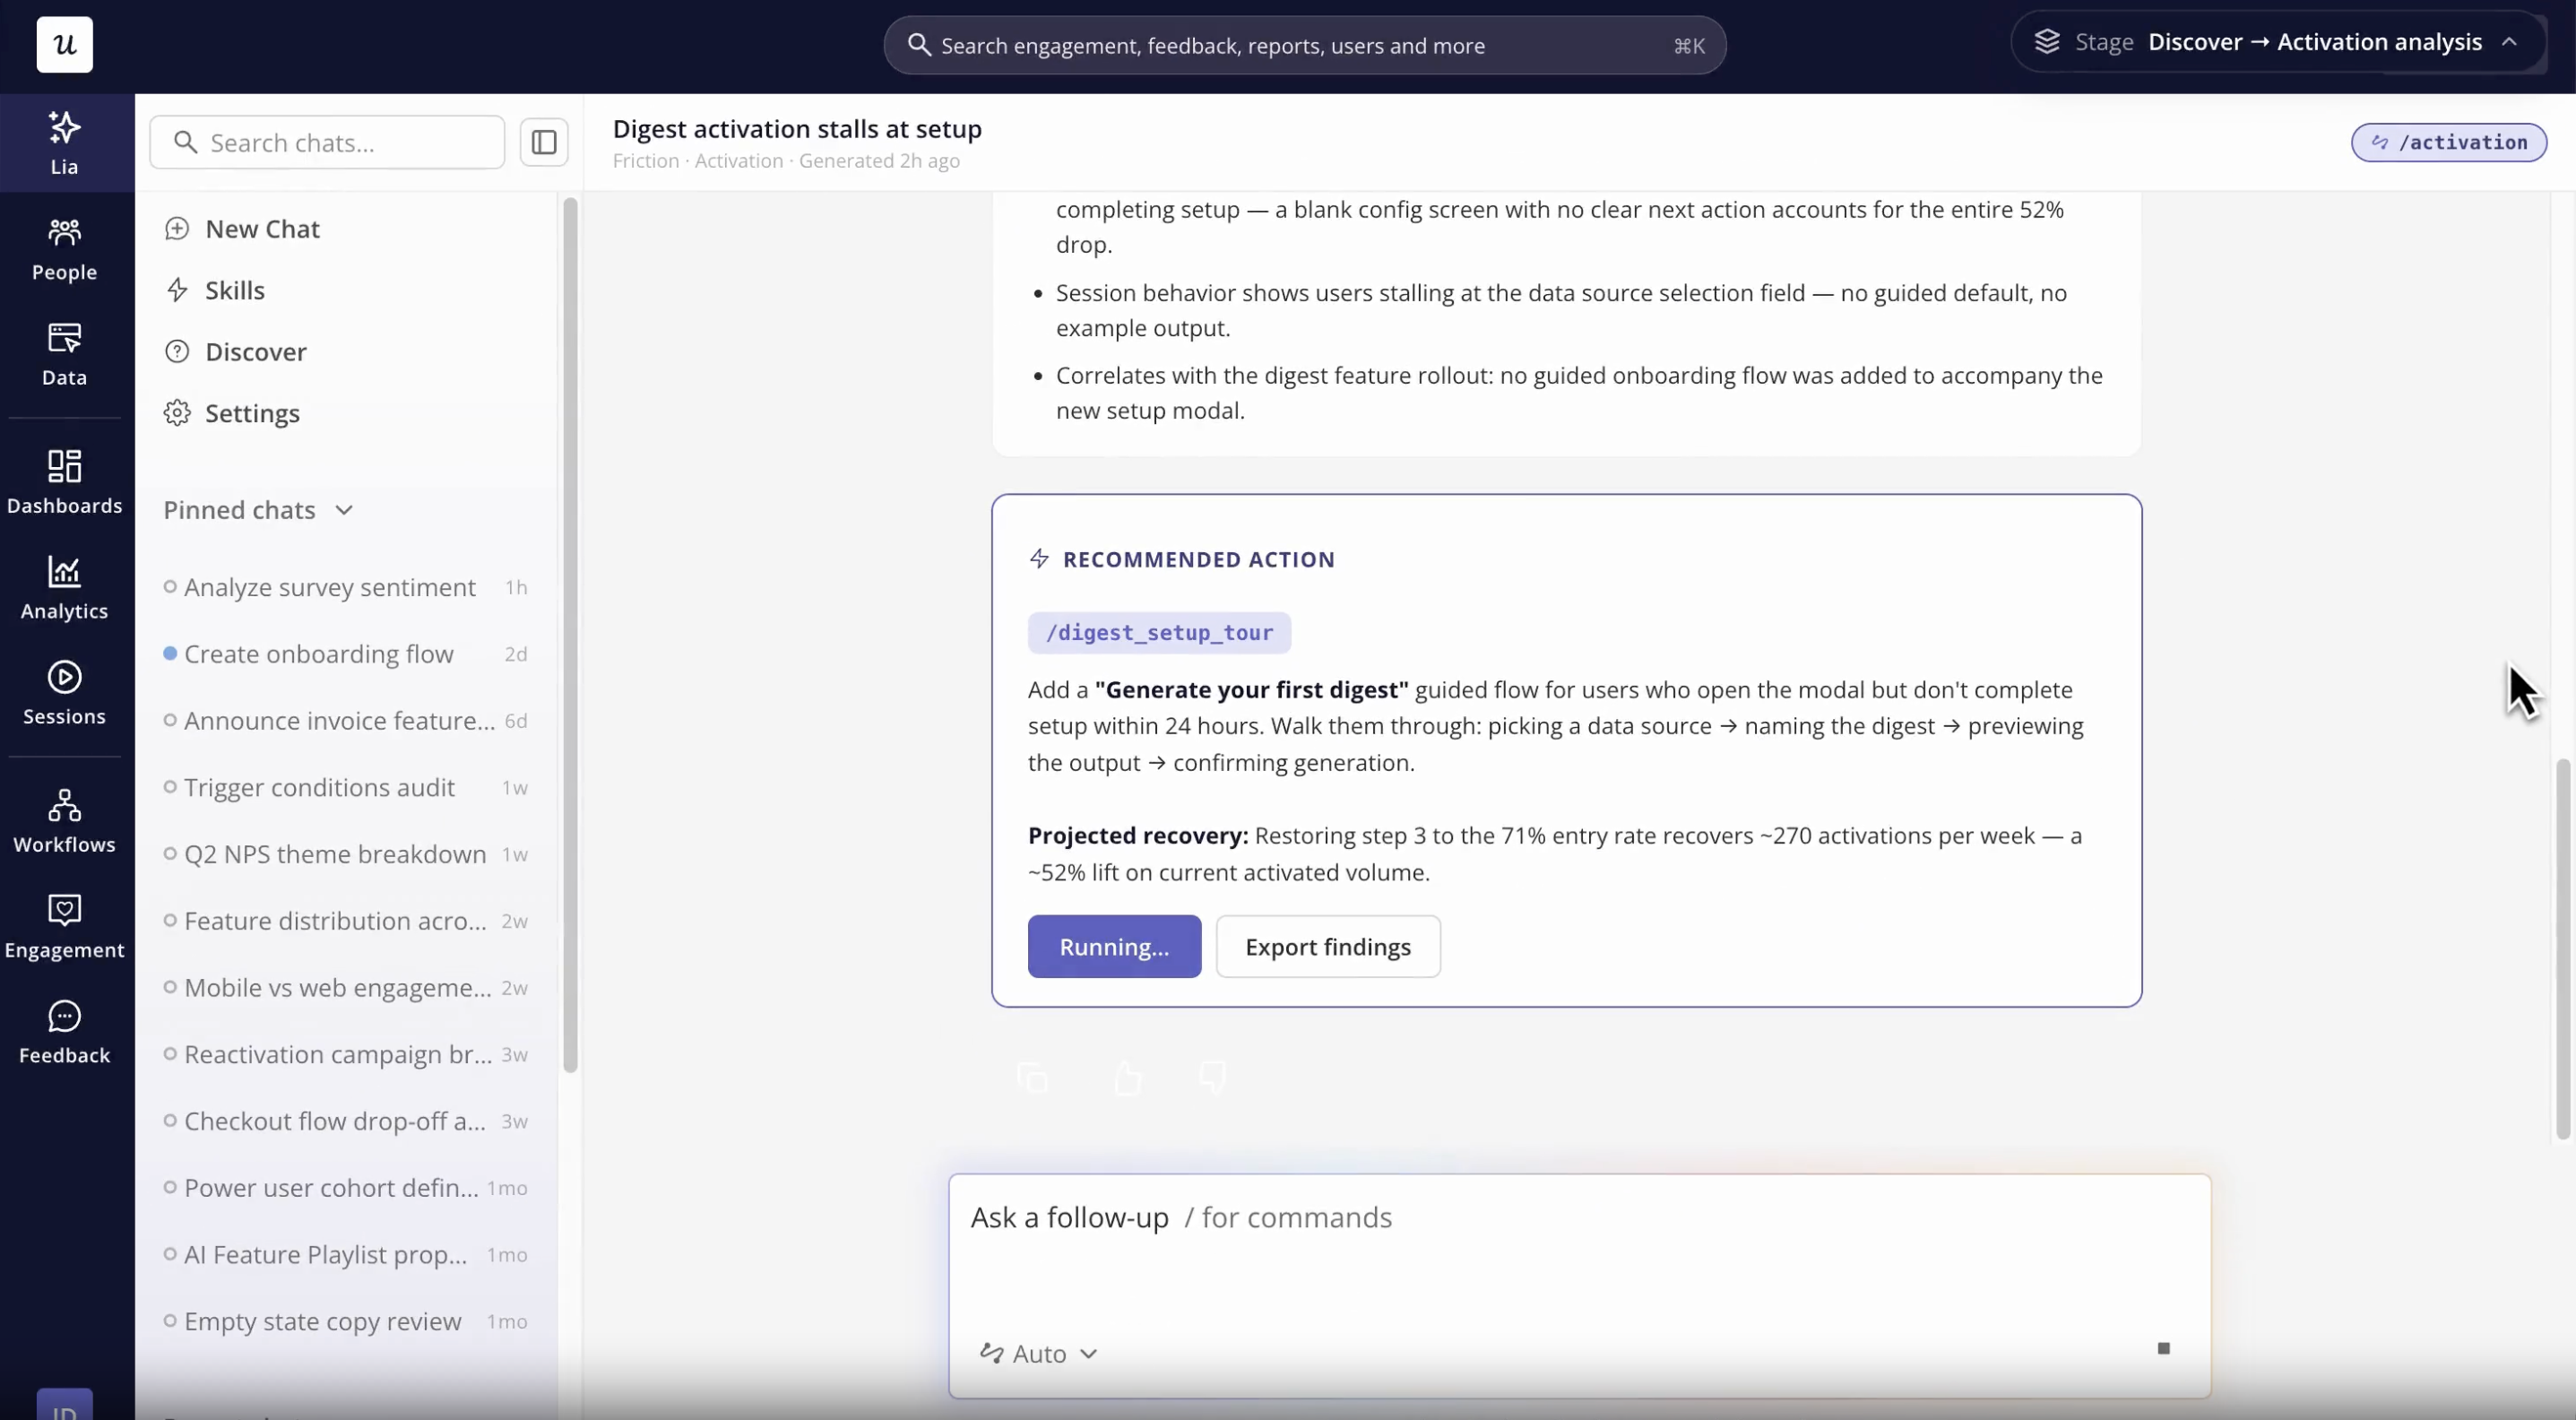Open the Auto mode dropdown
This screenshot has width=2576, height=1420.
(x=1039, y=1353)
